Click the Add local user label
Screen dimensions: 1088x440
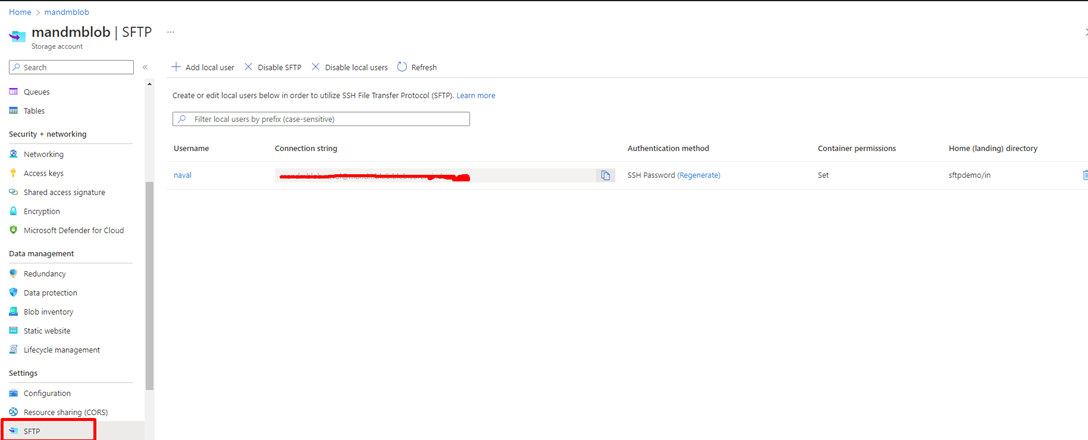point(210,67)
